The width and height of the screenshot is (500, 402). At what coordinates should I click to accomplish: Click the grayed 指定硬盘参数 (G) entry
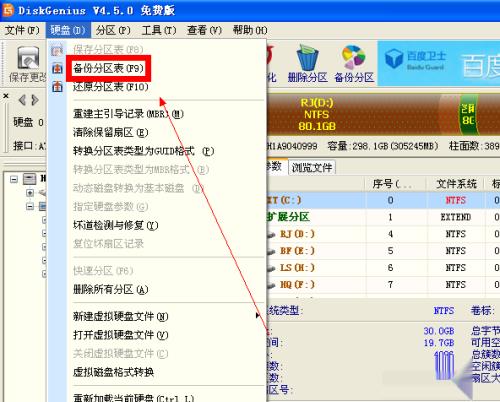(x=111, y=207)
